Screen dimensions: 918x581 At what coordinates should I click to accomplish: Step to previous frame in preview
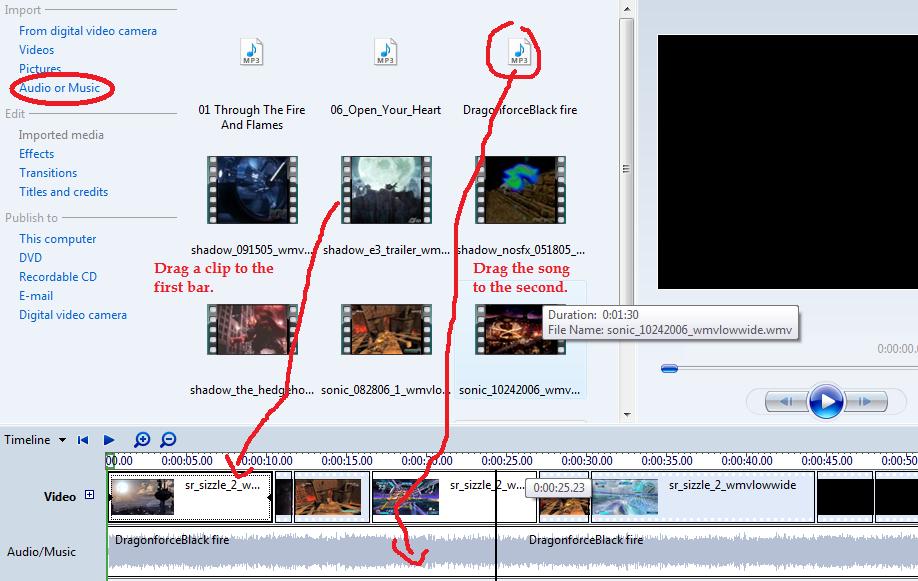coord(786,402)
